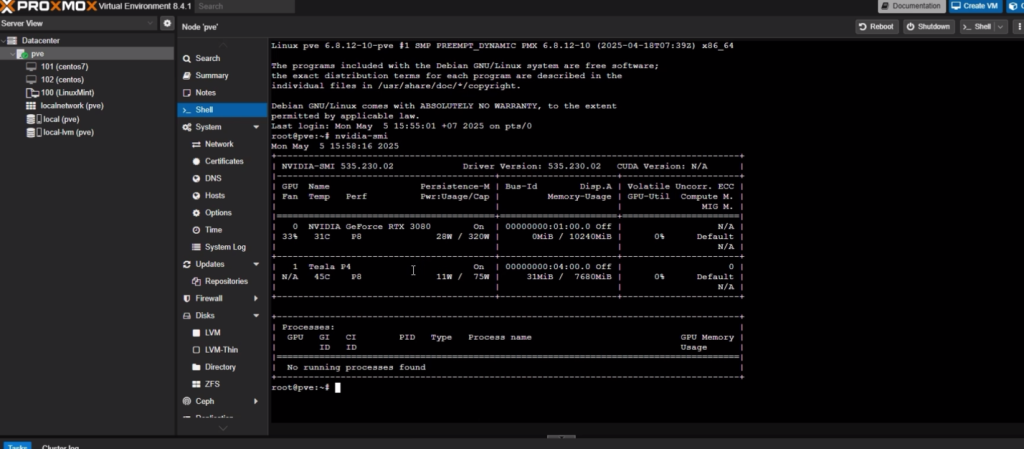Click the menu scroll-down chevron
Image resolution: width=1024 pixels, height=449 pixels.
[x=223, y=428]
